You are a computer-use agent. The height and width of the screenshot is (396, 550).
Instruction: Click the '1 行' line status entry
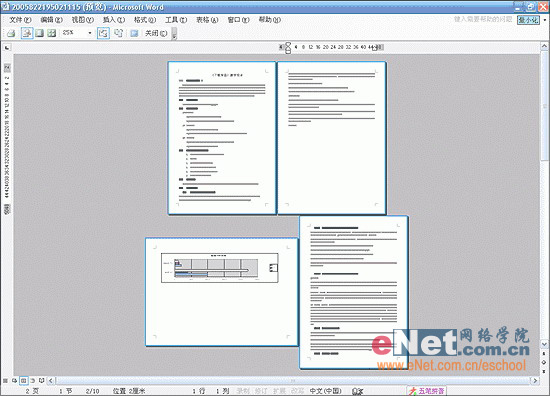click(x=199, y=391)
